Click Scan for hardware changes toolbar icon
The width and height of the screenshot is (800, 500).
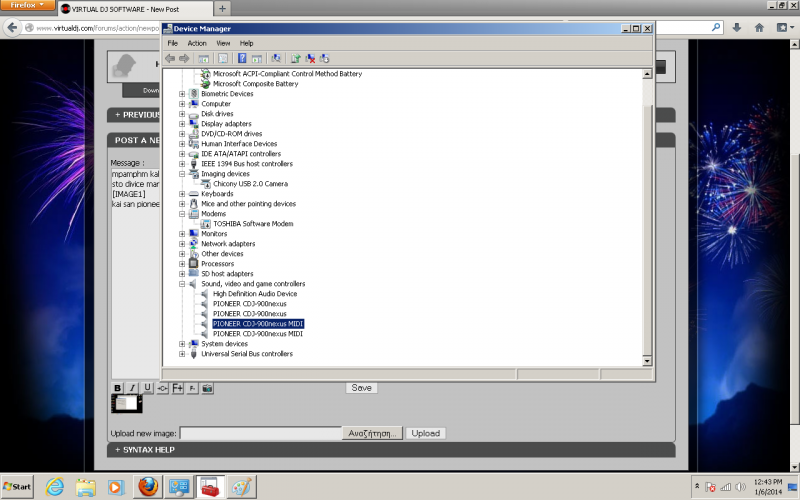tap(276, 59)
